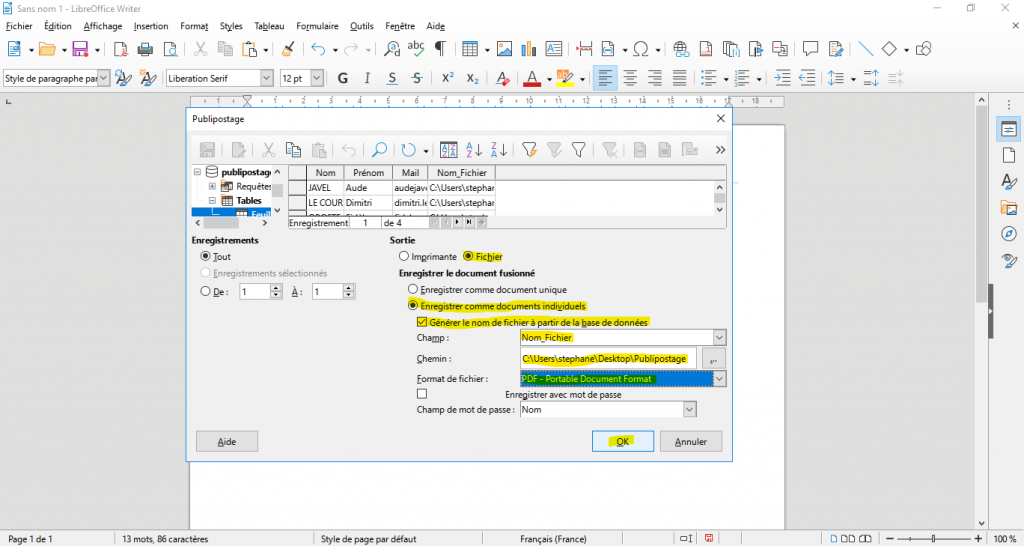The height and width of the screenshot is (546, 1024).
Task: Click the Chemin path input field
Action: 609,359
